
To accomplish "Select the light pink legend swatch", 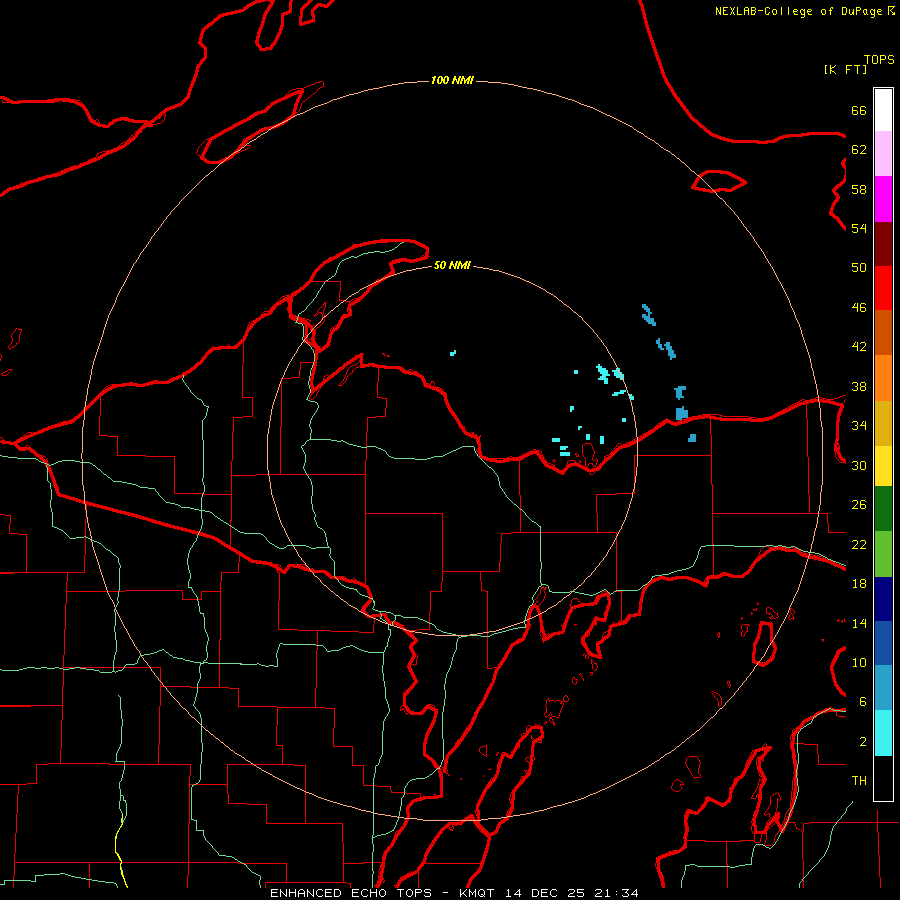I will tap(883, 154).
